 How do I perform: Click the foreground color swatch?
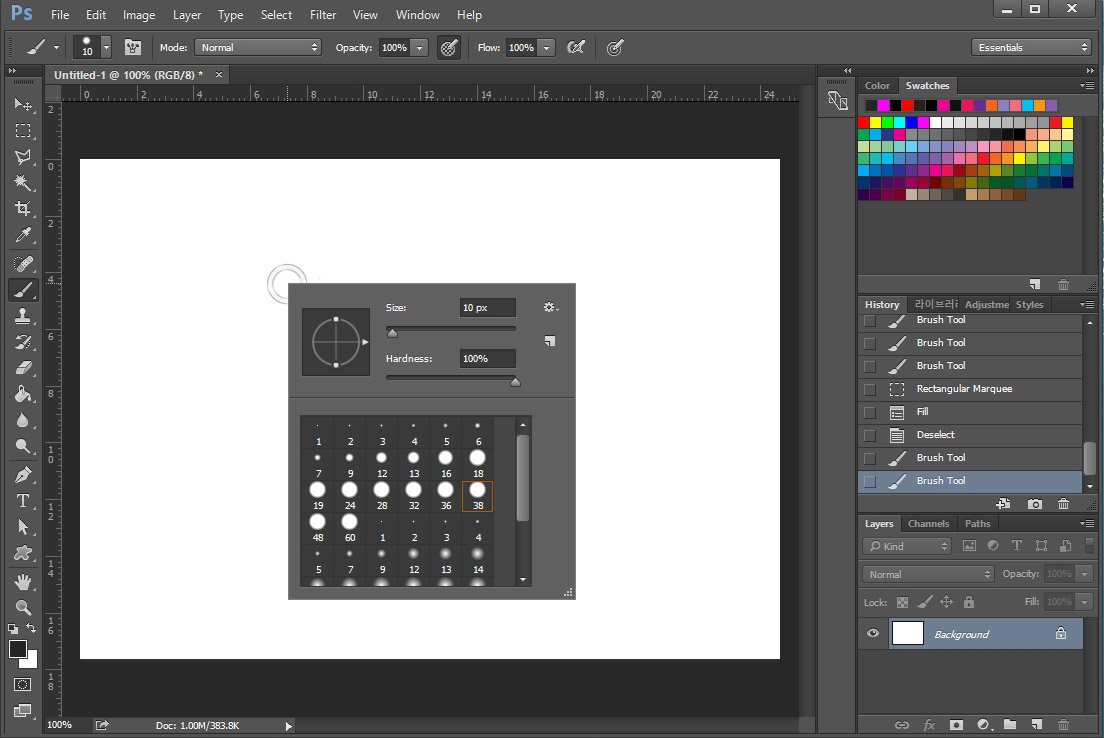[18, 649]
